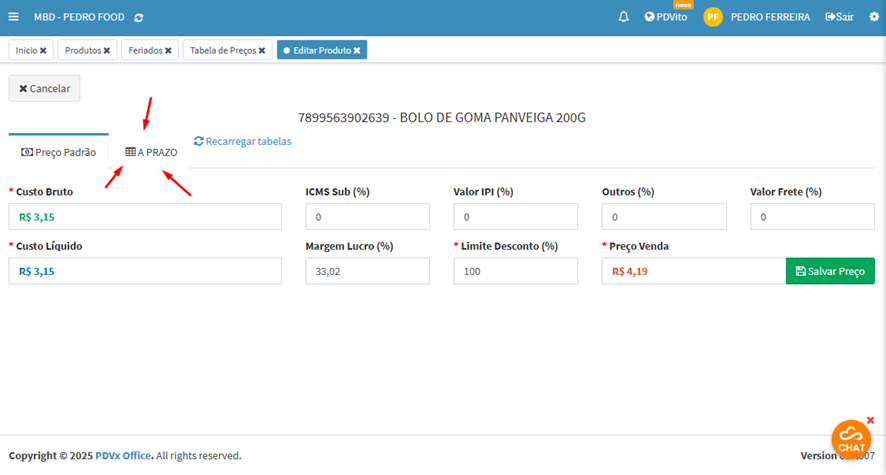Close the Inicio tab
Viewport: 886px width, 475px height.
pos(43,50)
